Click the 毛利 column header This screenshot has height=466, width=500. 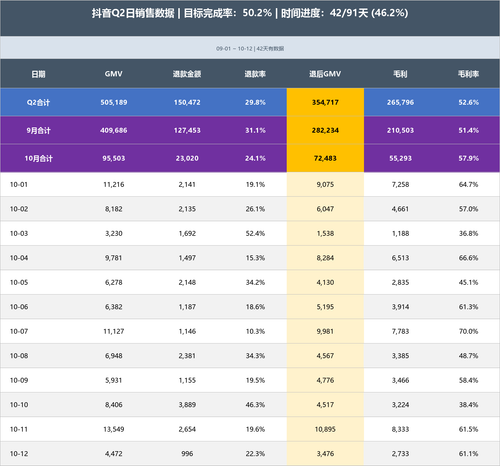400,74
